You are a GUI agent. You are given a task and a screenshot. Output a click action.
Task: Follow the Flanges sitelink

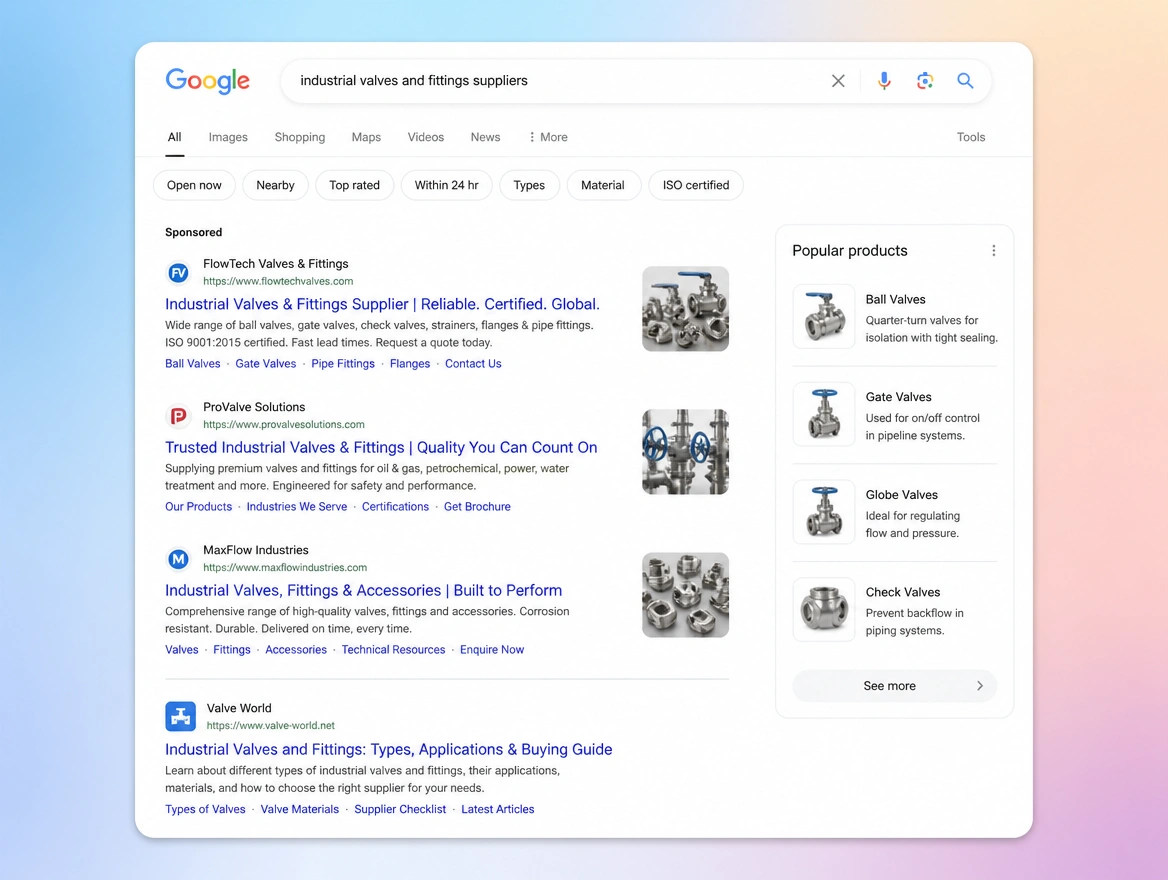(x=410, y=364)
